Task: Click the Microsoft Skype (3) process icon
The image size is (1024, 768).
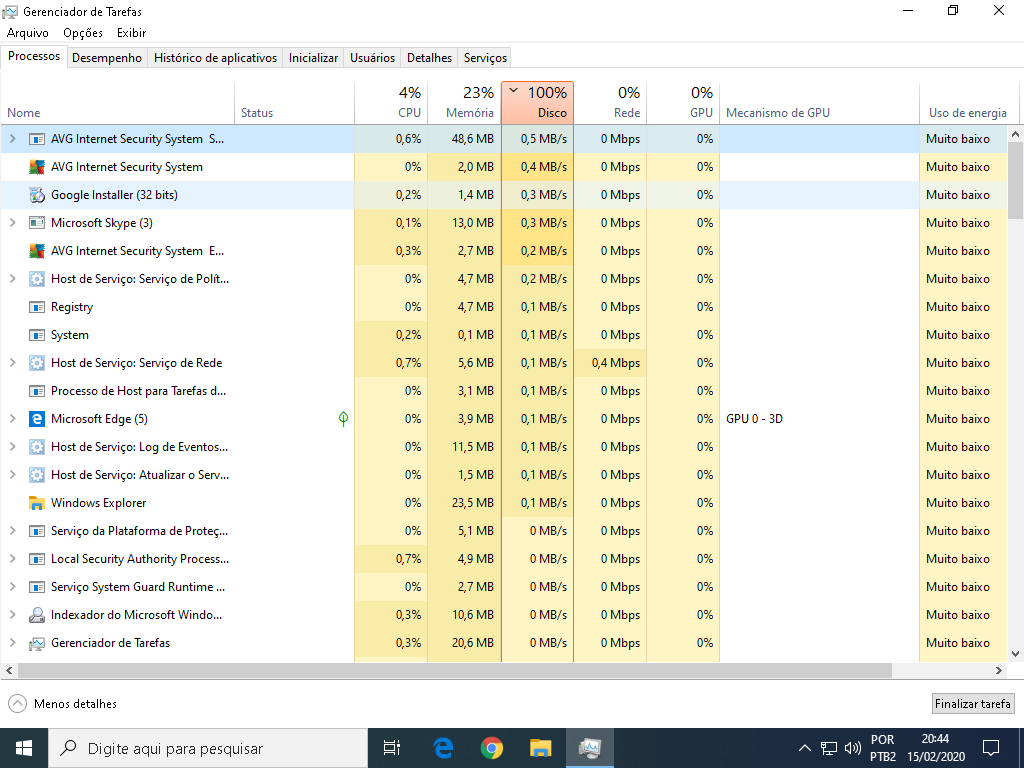Action: tap(37, 223)
